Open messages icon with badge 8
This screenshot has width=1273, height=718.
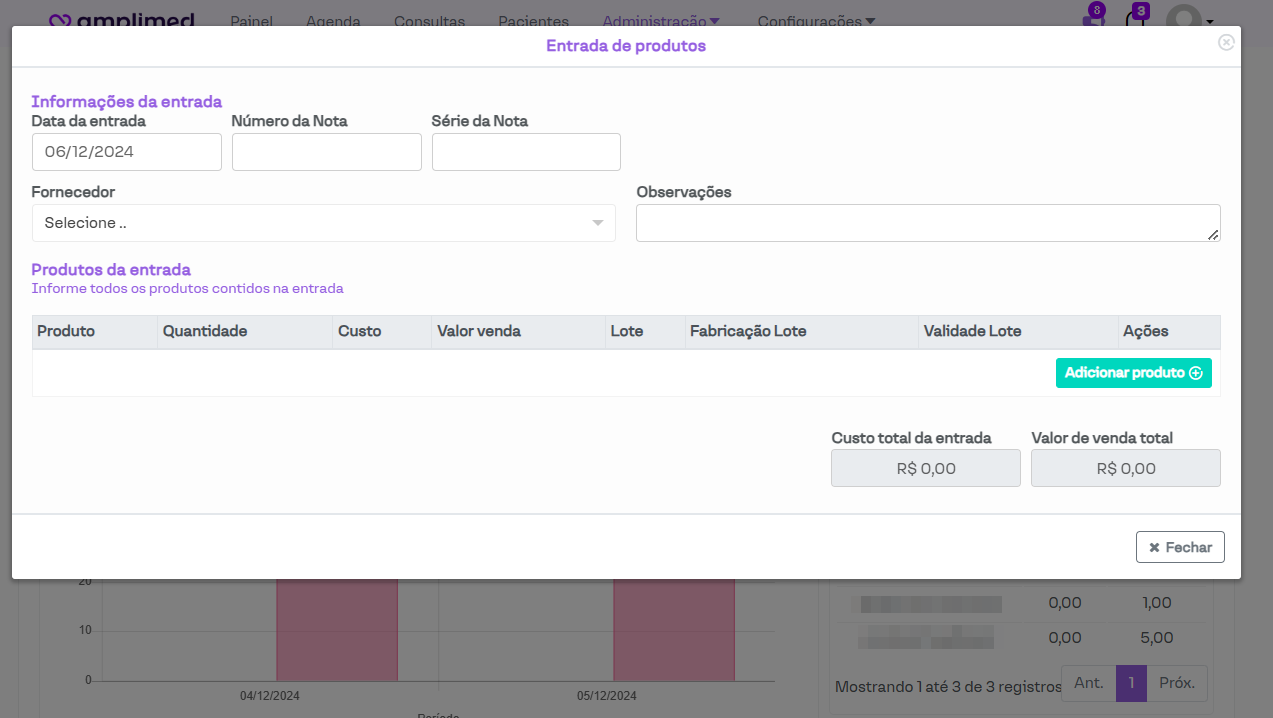pyautogui.click(x=1093, y=19)
